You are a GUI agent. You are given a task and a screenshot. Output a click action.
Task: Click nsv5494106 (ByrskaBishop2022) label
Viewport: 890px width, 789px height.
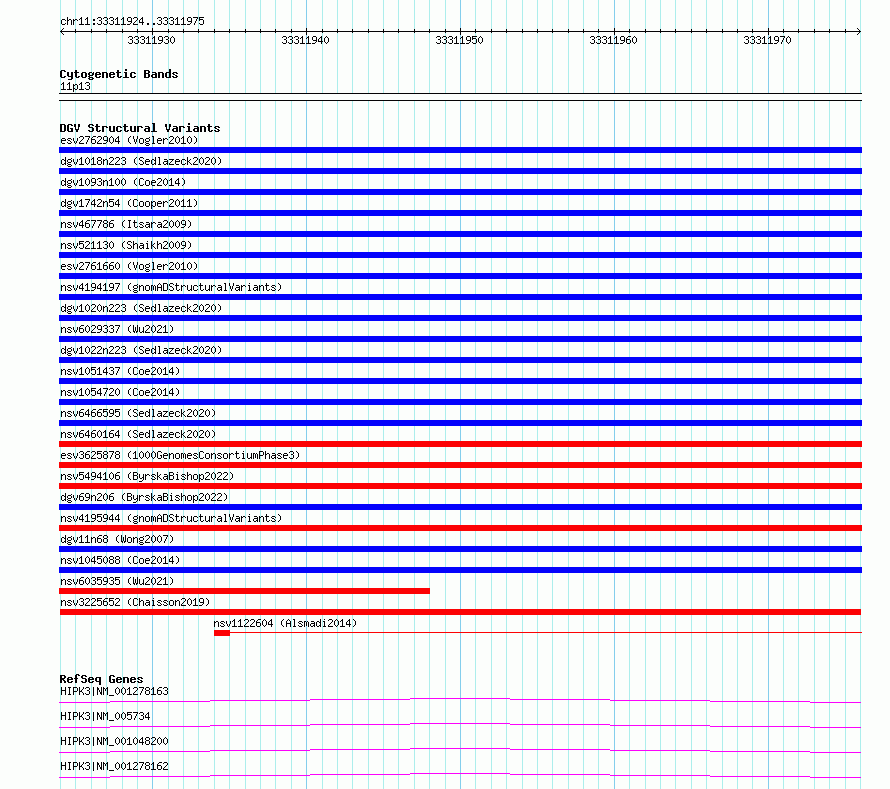point(147,476)
